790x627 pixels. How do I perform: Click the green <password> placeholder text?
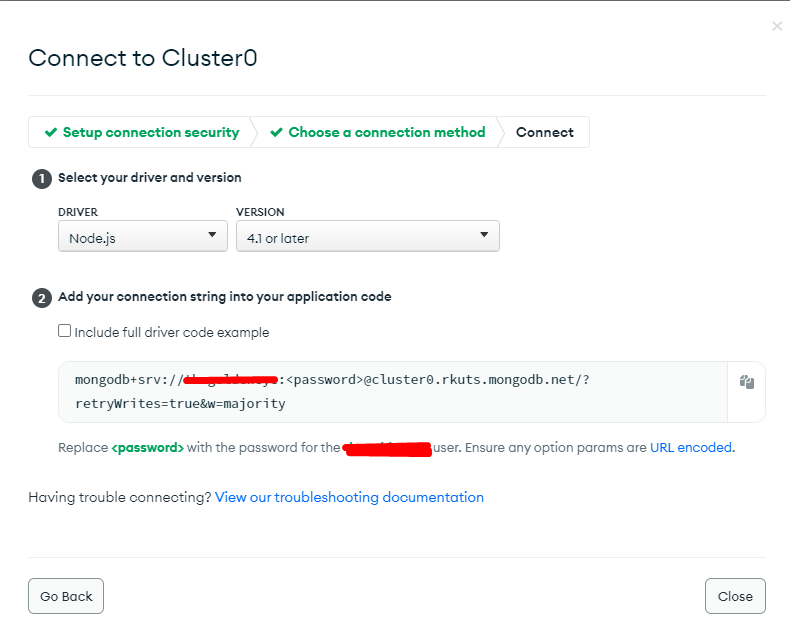coord(148,448)
